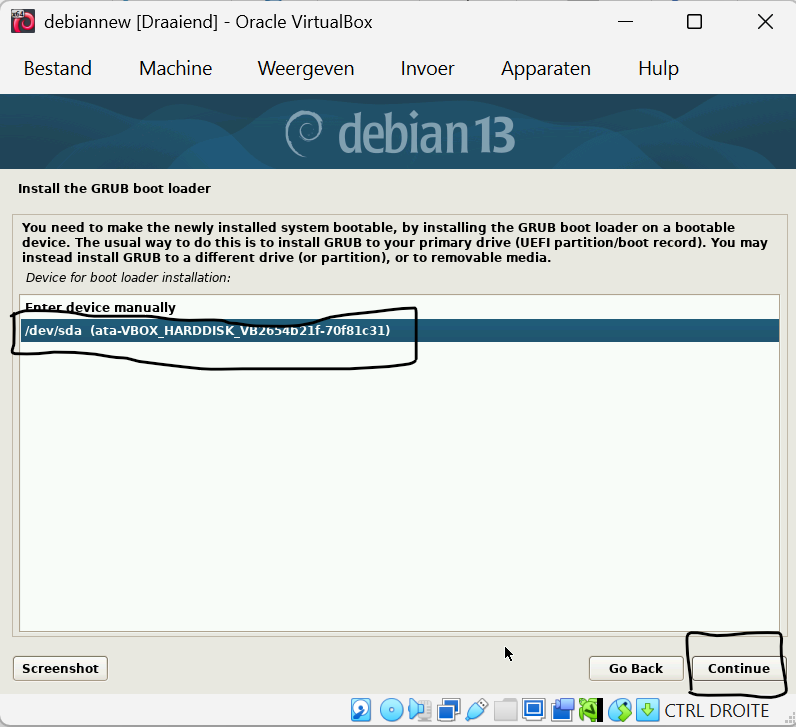The image size is (796, 727).
Task: Click the shared folders status icon
Action: point(506,710)
